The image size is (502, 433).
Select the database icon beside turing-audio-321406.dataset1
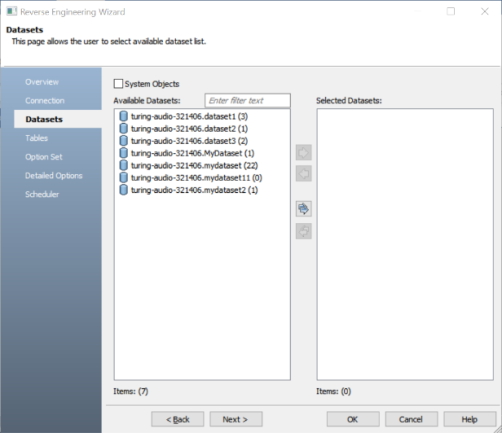pyautogui.click(x=123, y=116)
